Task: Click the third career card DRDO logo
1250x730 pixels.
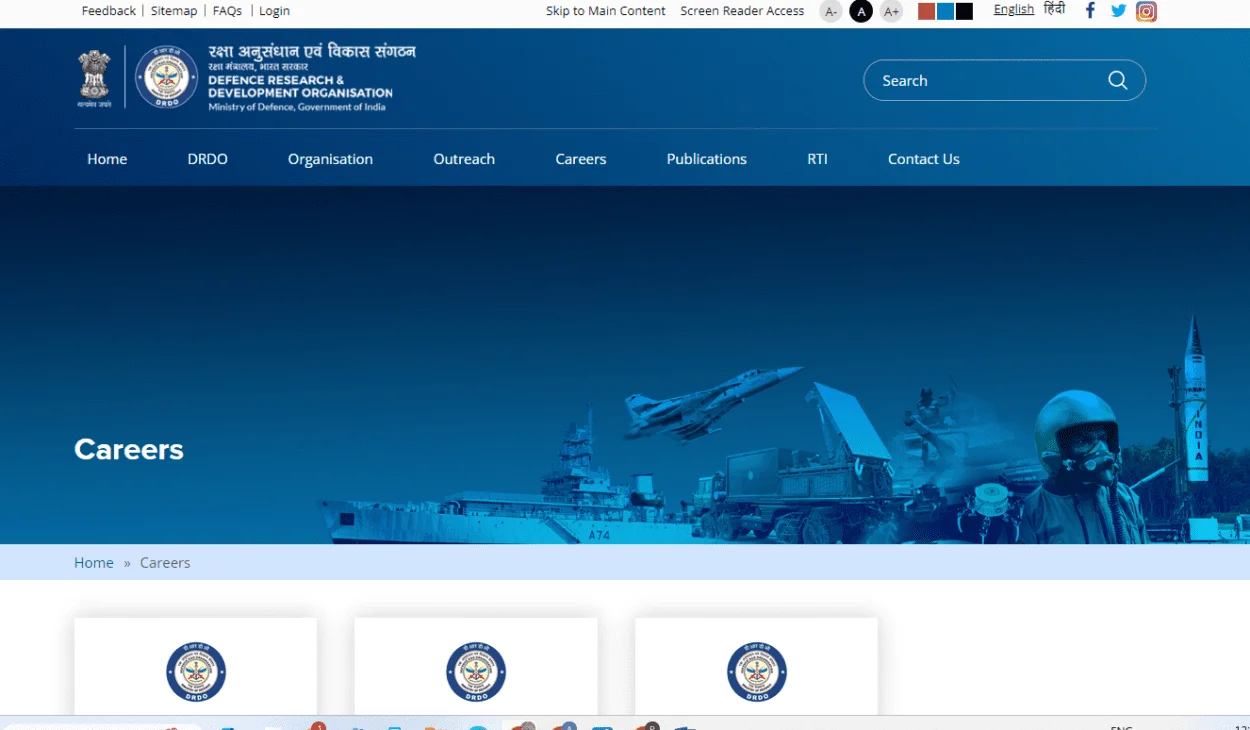Action: click(757, 672)
